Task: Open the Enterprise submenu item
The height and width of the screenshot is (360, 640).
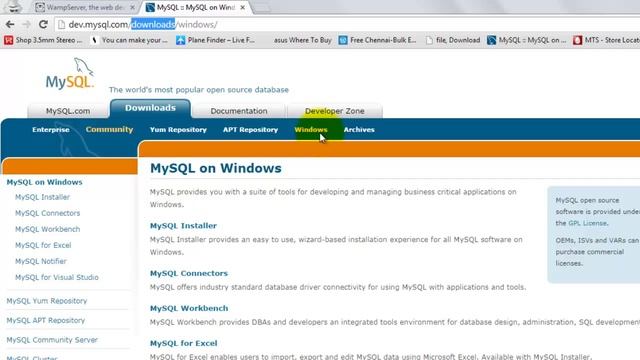Action: [51, 130]
